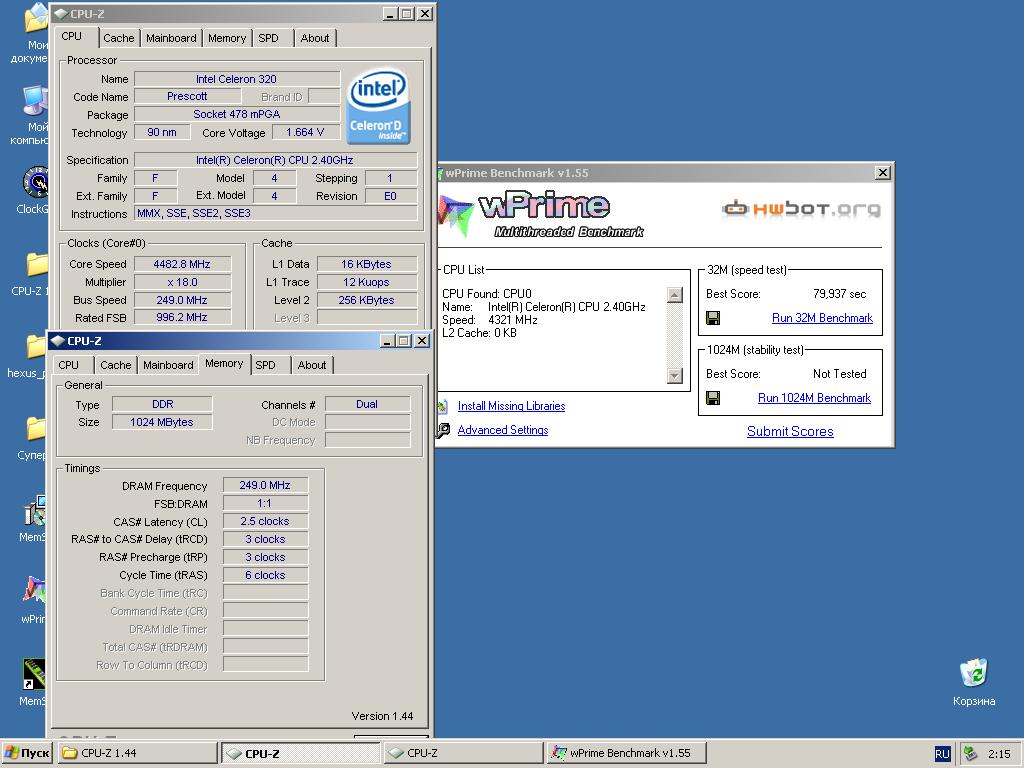Click the Specification field Intel(R) Celeron(R) CPU 2.40GHz
This screenshot has height=768, width=1024.
point(276,160)
